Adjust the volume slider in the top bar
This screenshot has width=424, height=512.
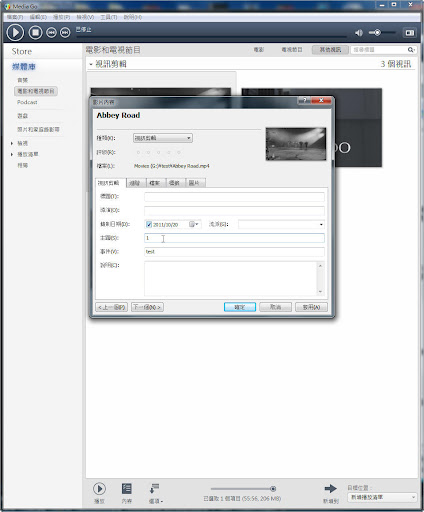click(x=382, y=33)
